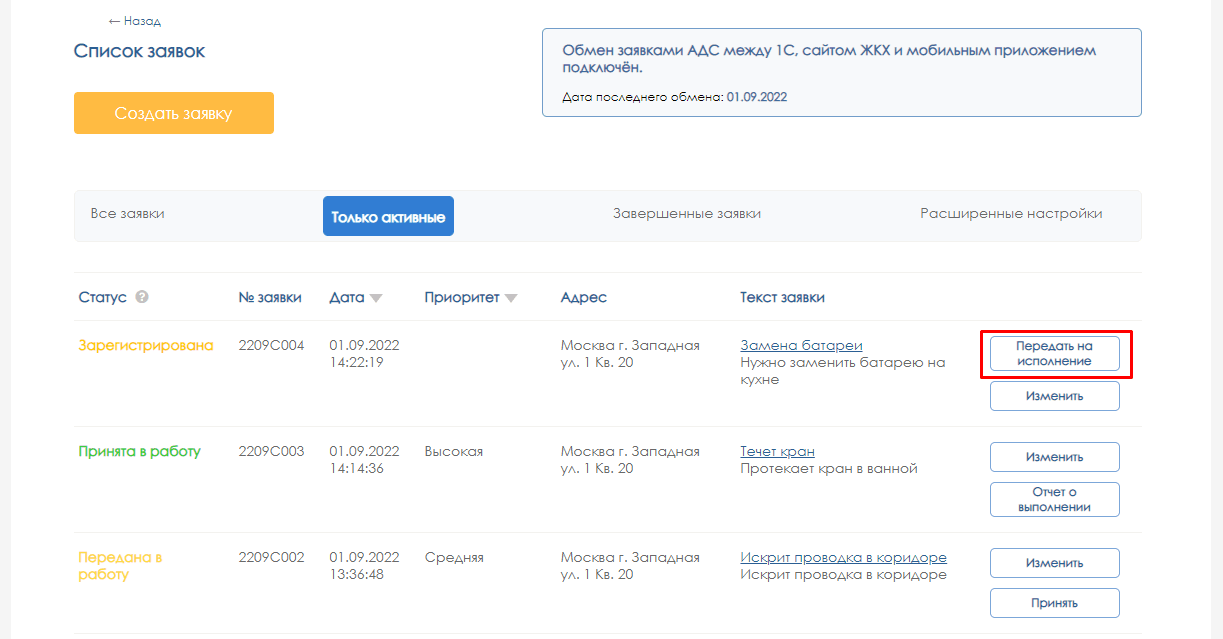The width and height of the screenshot is (1223, 639).
Task: Switch to the Все заявки tab
Action: 127,214
